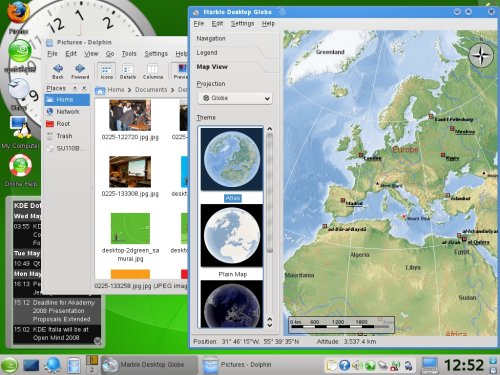Click the theme list scrollbar handle

click(x=270, y=192)
